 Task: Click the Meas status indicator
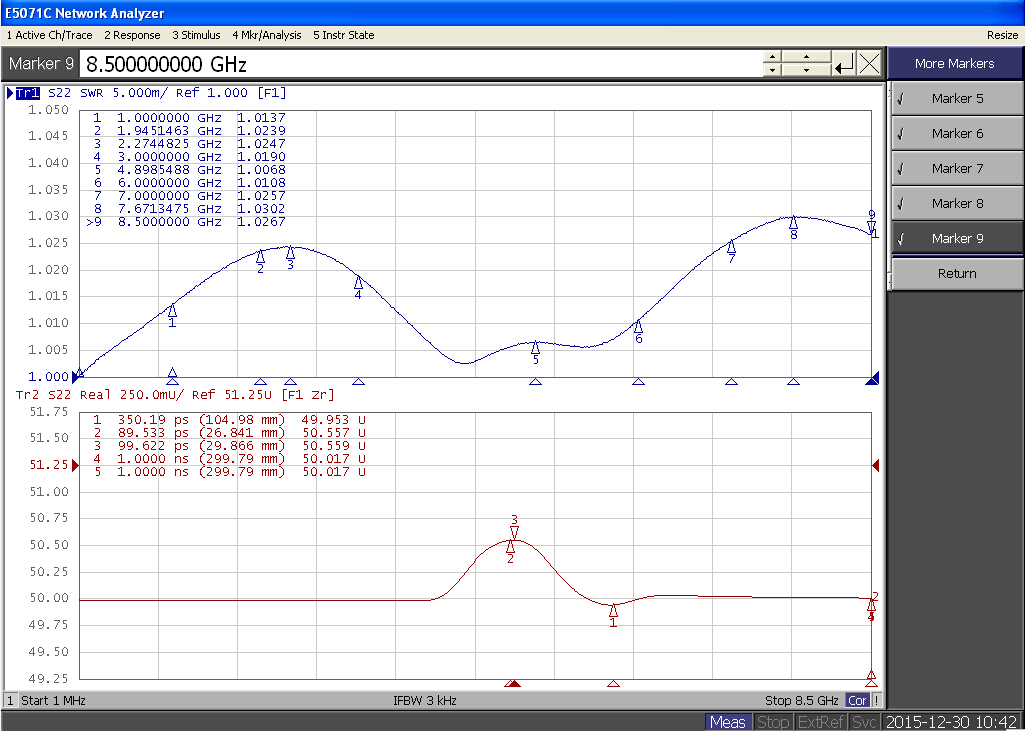pyautogui.click(x=728, y=722)
